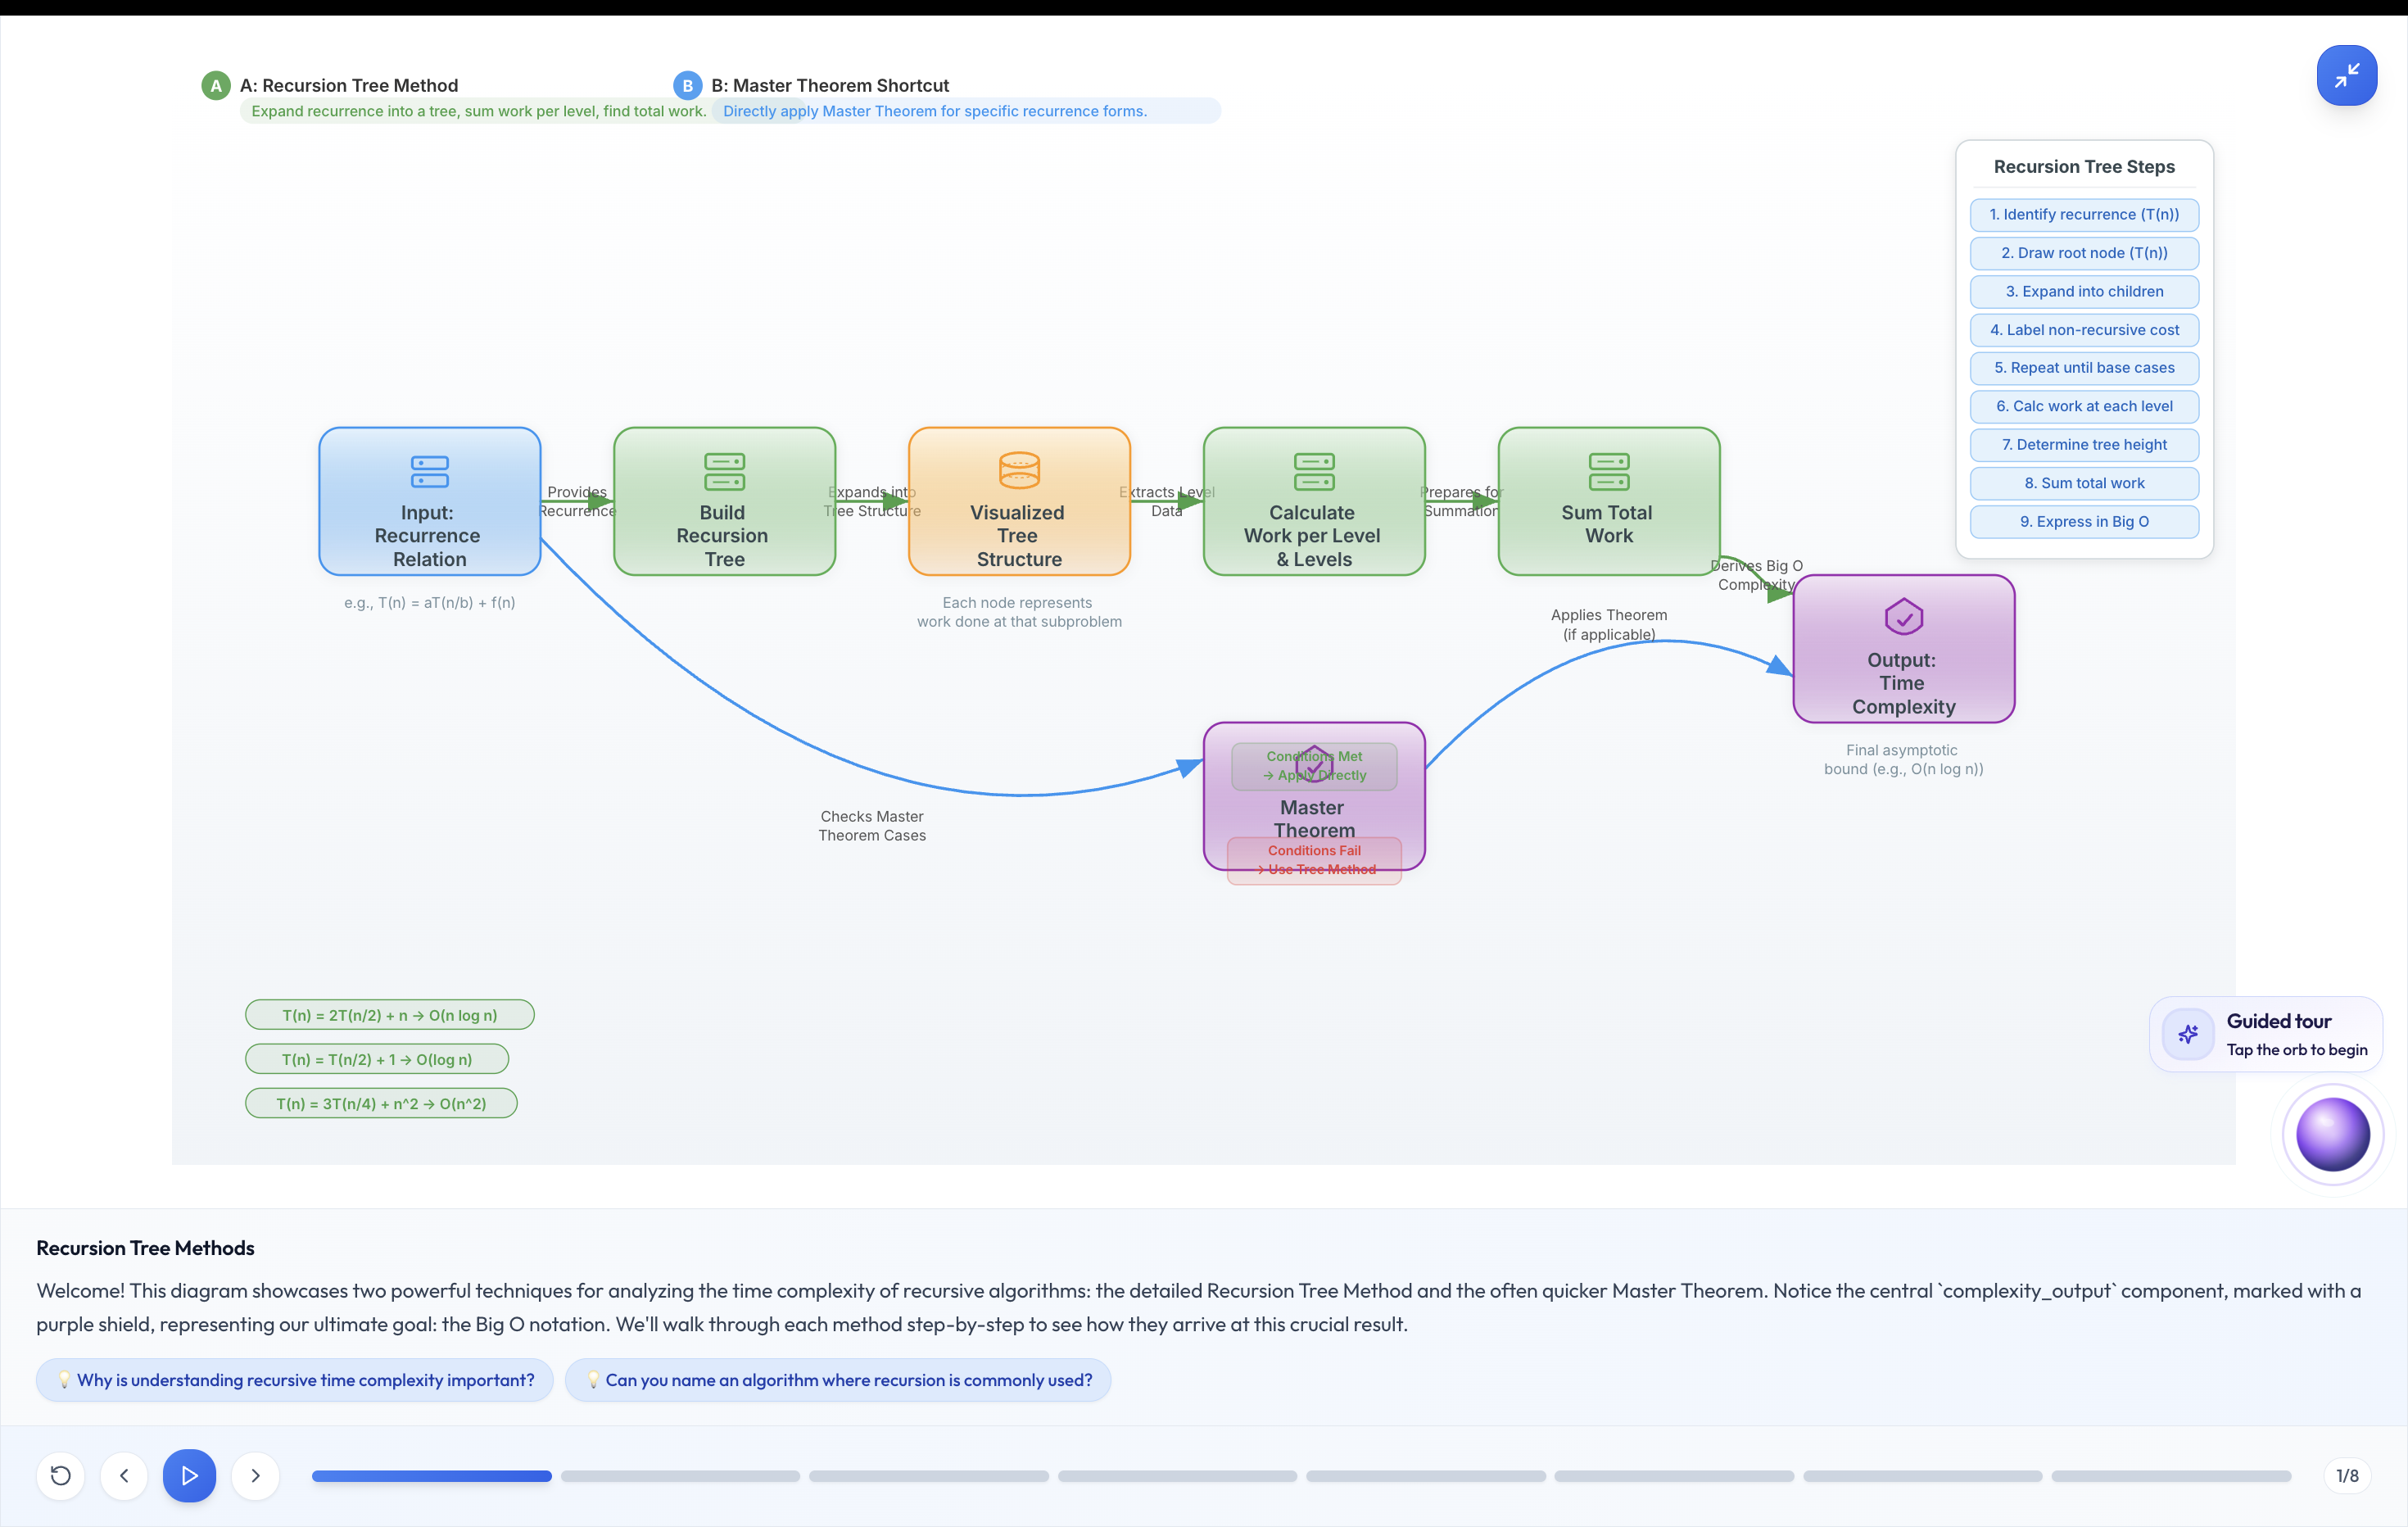Viewport: 2408px width, 1527px height.
Task: Open 'Why is understanding recursive time complexity important?'
Action: pyautogui.click(x=295, y=1380)
